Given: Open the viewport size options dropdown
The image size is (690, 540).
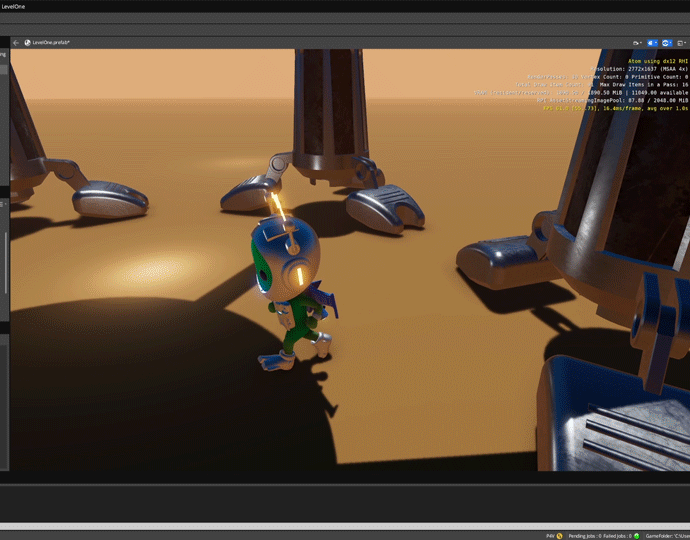Looking at the screenshot, I should click(x=681, y=43).
